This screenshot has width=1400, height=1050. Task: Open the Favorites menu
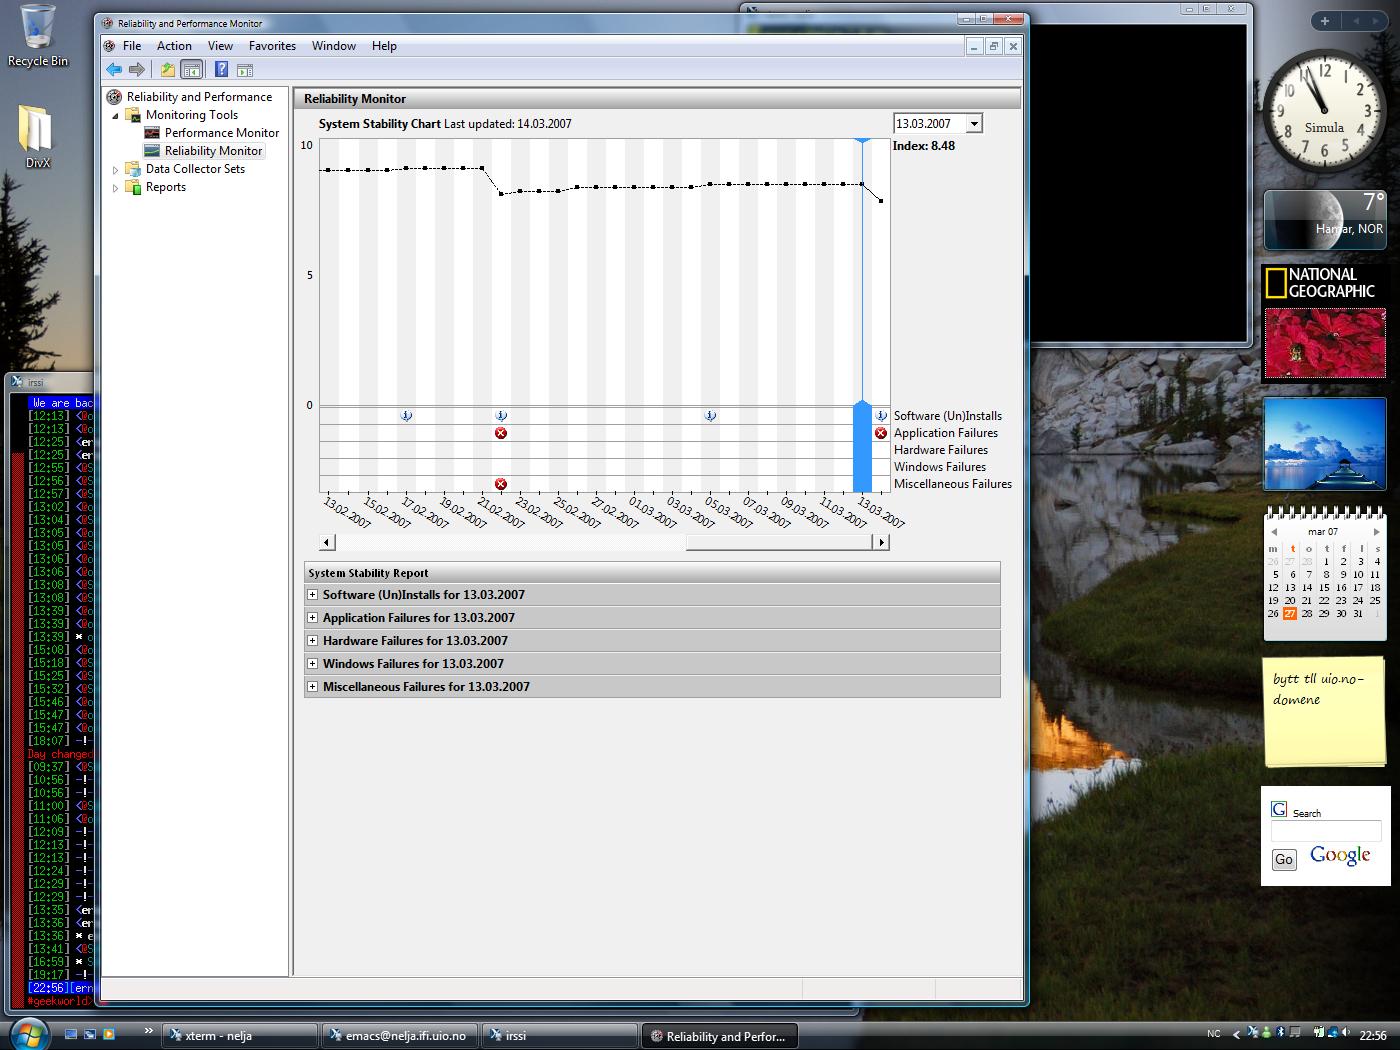tap(272, 46)
